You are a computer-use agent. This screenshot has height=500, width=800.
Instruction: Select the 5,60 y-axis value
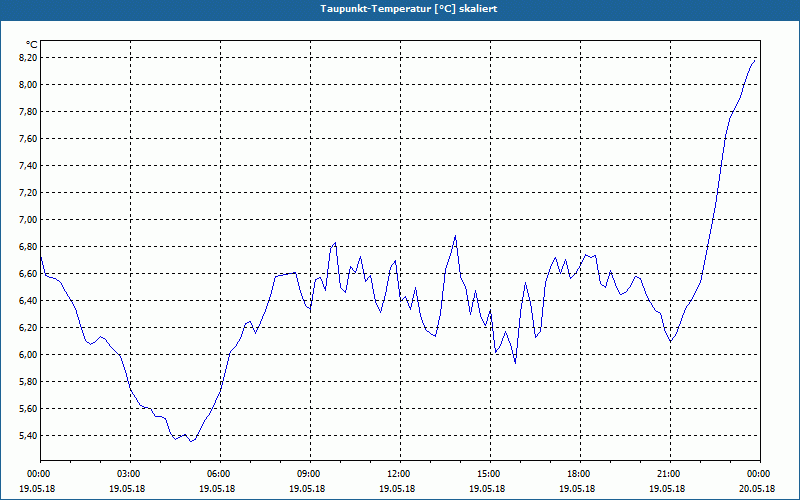[x=28, y=409]
